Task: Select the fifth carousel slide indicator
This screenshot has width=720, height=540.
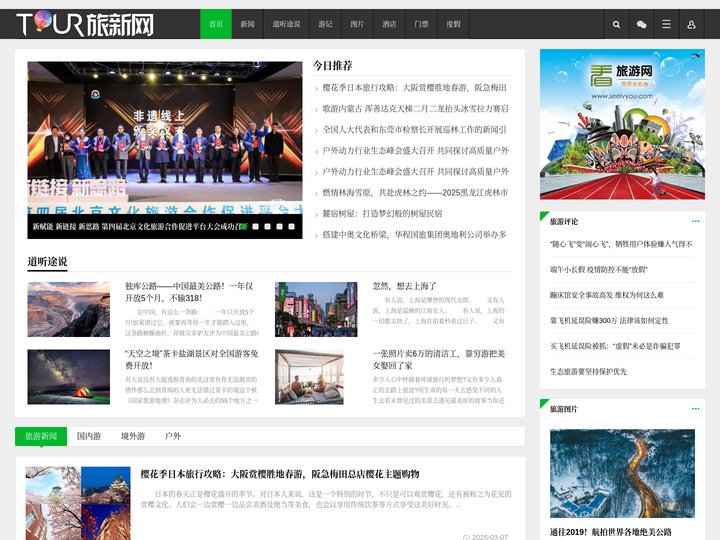Action: [x=292, y=226]
